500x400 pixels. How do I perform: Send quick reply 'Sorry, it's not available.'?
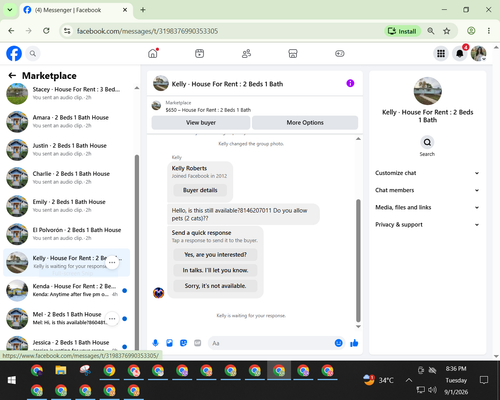point(215,286)
